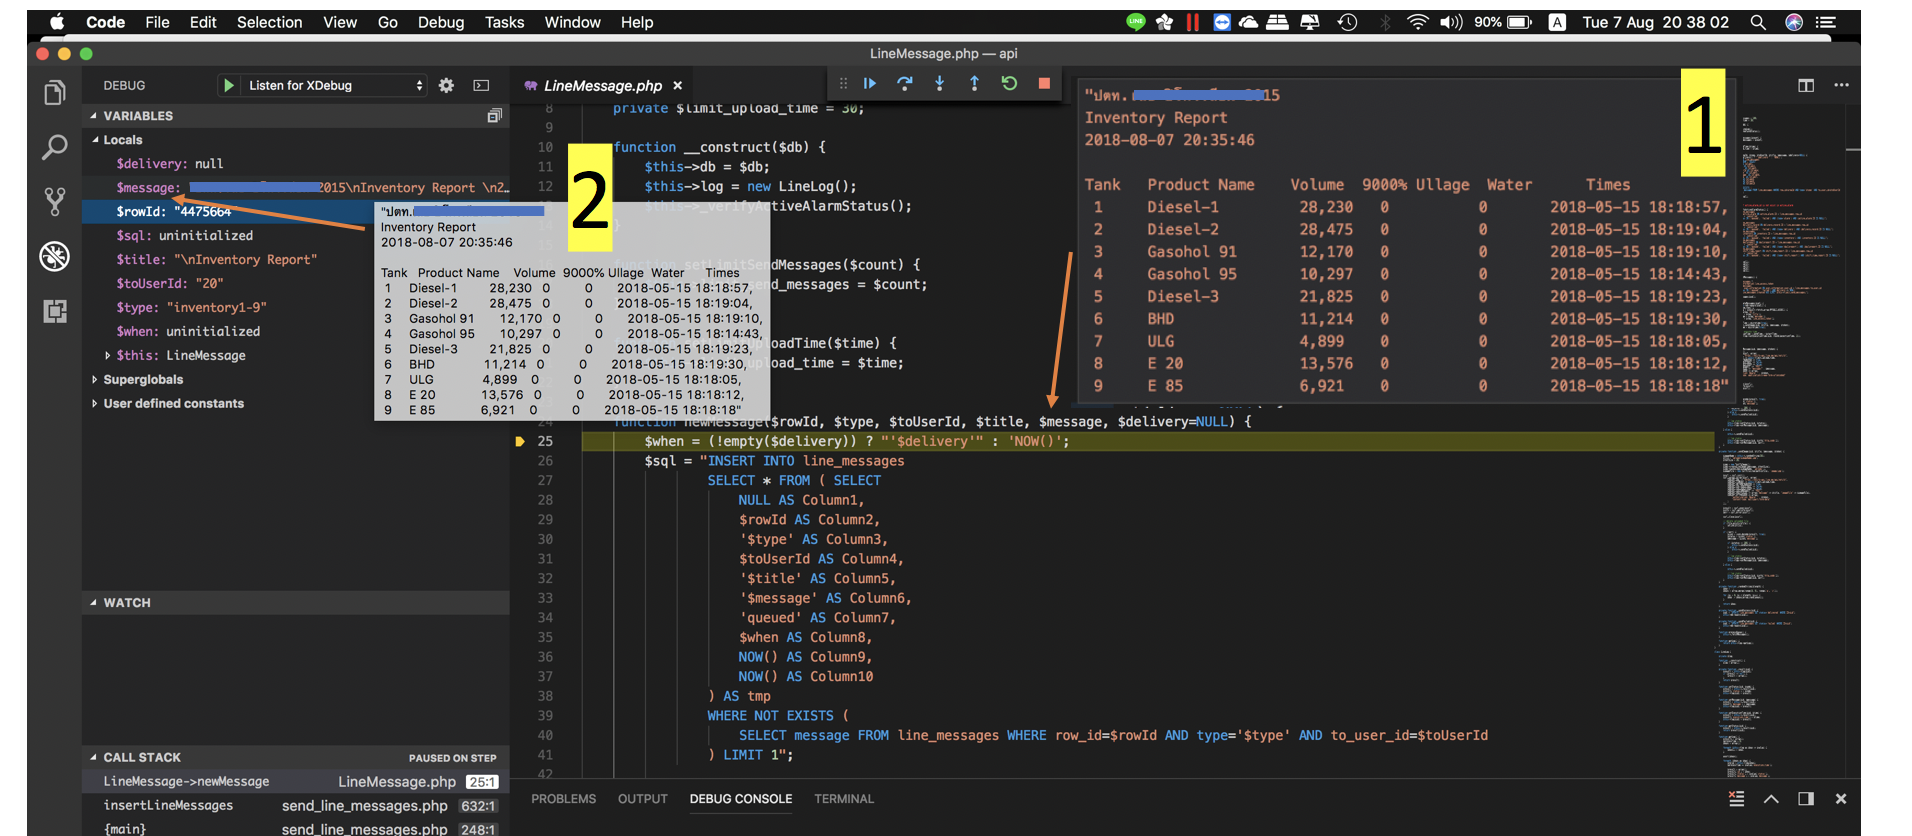Open Time Machine menu bar icon
This screenshot has height=836, width=1912.
(x=1348, y=22)
